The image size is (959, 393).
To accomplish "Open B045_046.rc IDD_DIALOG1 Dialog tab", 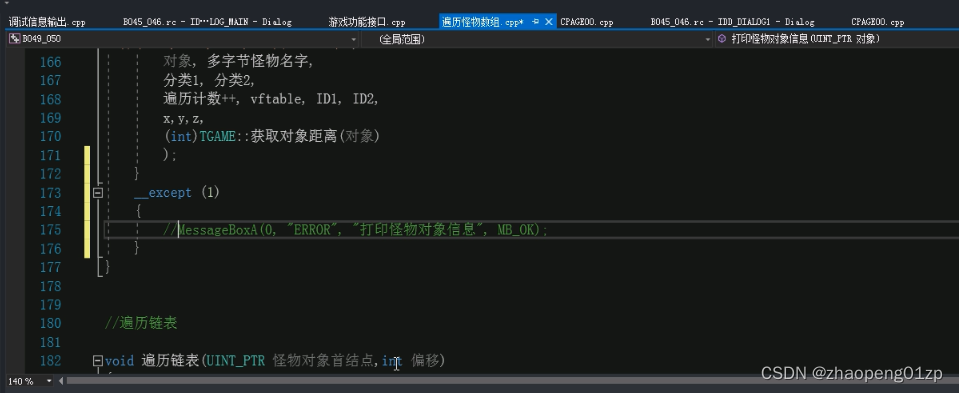I will [732, 22].
